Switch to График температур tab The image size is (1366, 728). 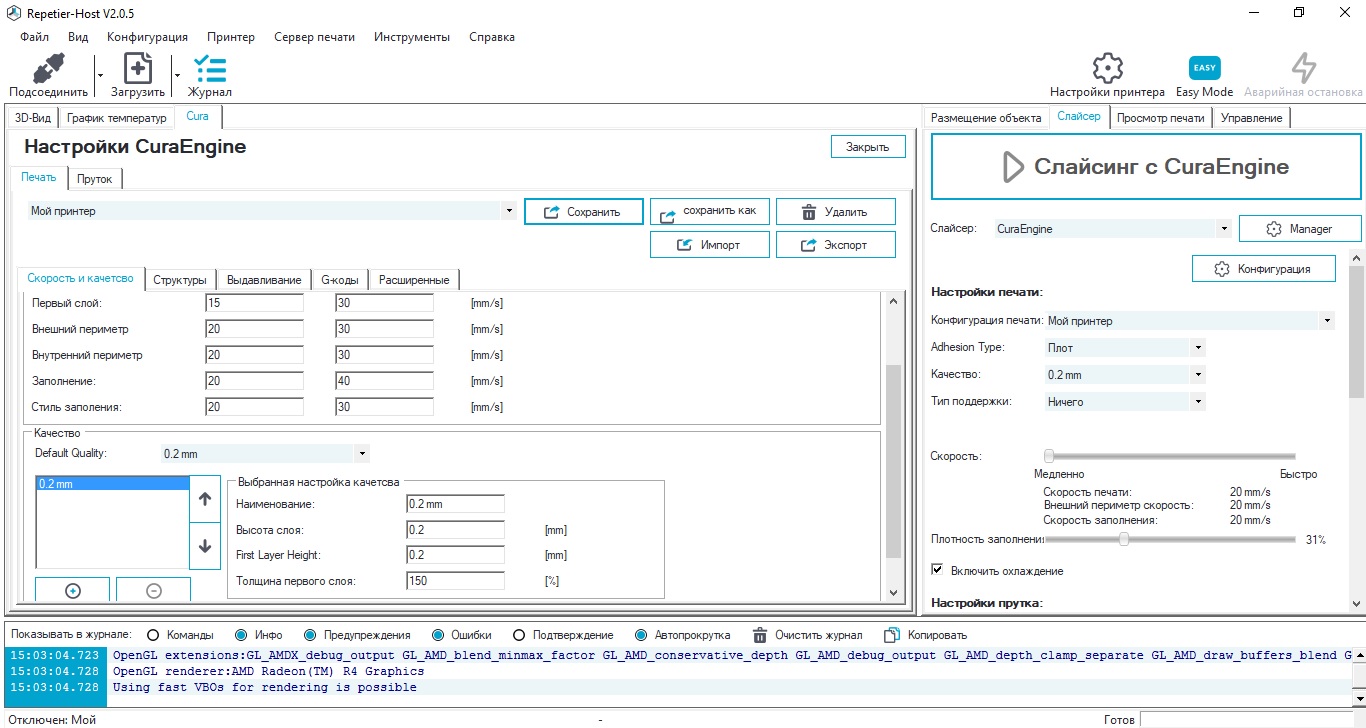116,118
